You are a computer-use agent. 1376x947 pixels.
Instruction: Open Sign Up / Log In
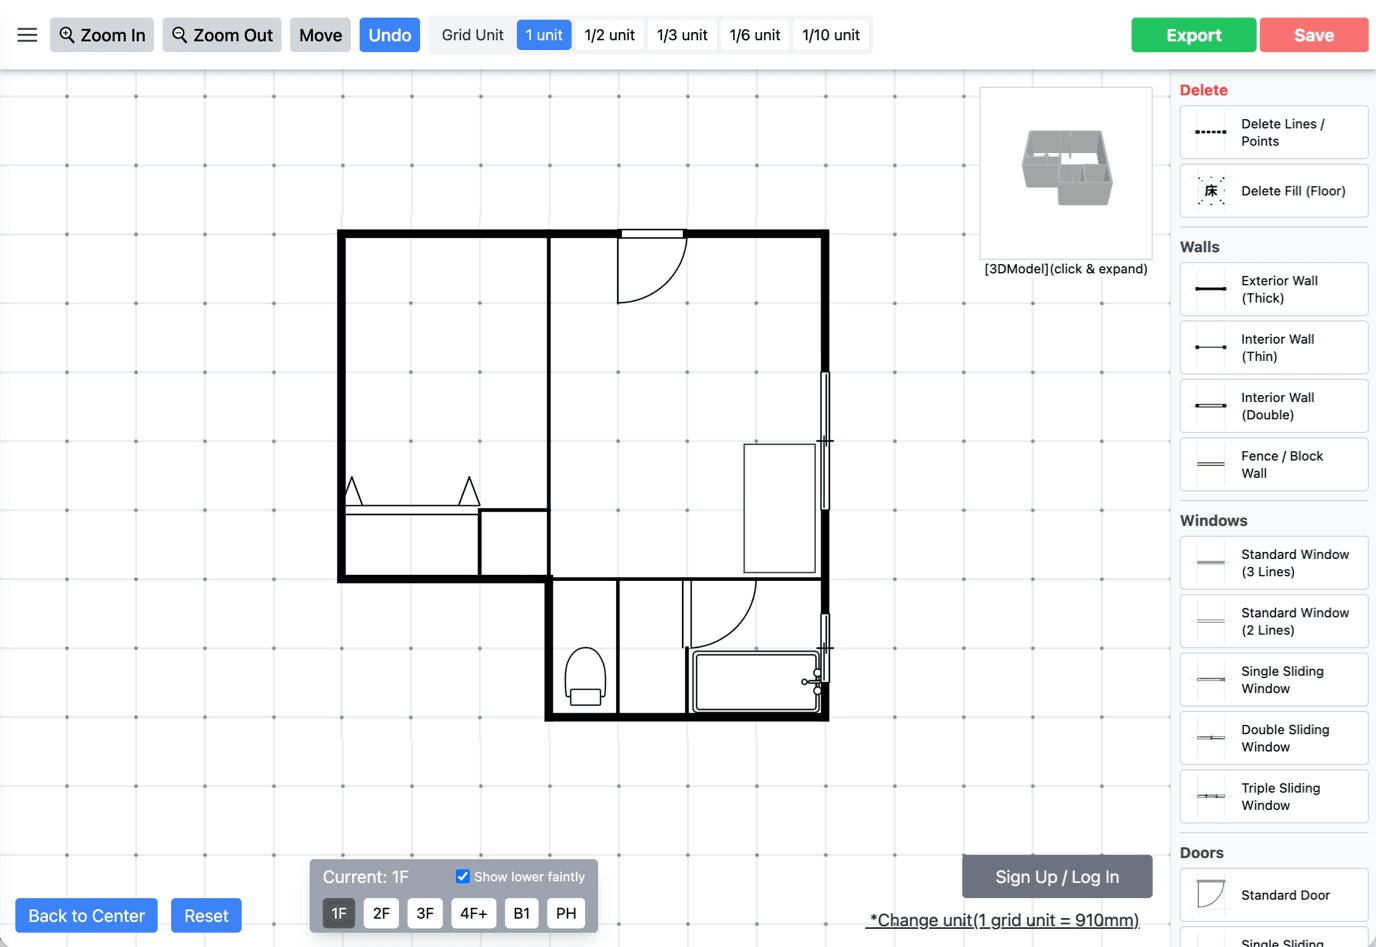[x=1056, y=876]
